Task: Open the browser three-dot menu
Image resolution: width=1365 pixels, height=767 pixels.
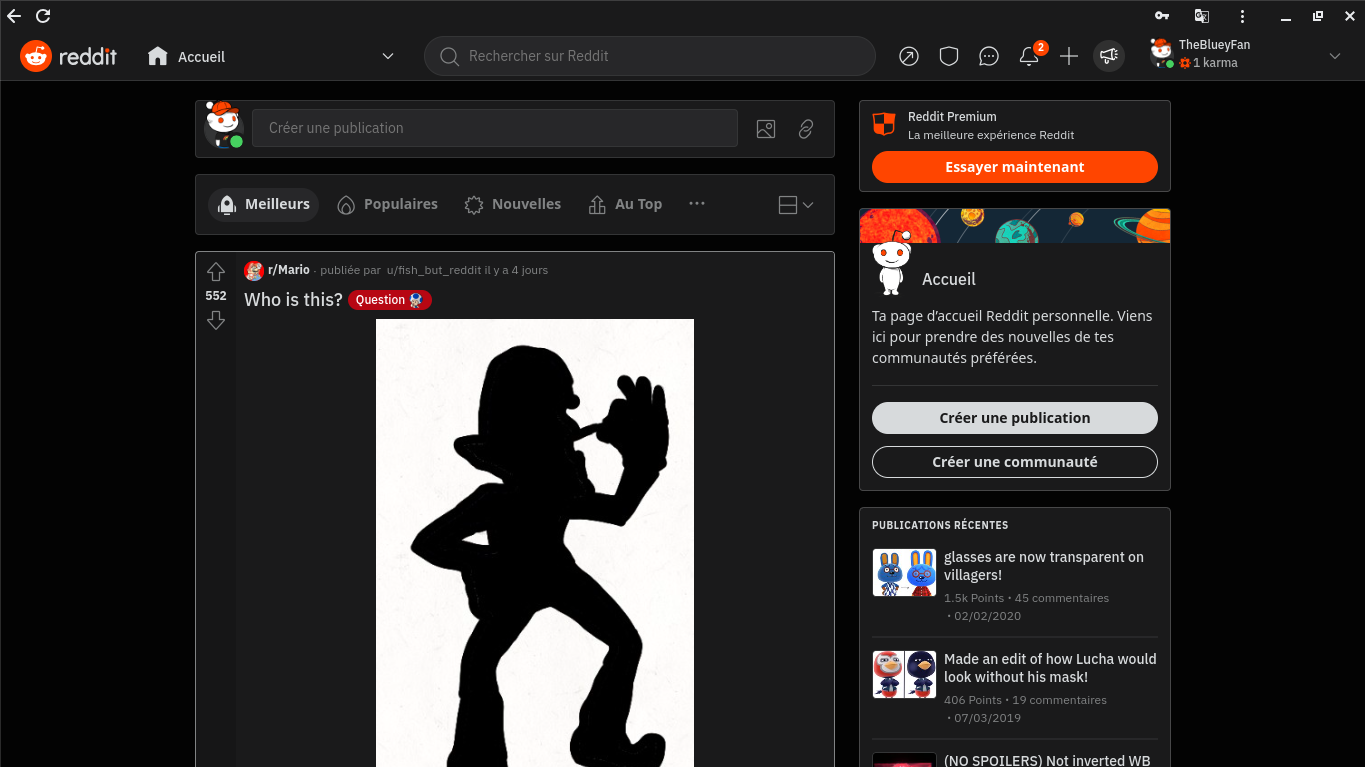Action: (x=1243, y=16)
